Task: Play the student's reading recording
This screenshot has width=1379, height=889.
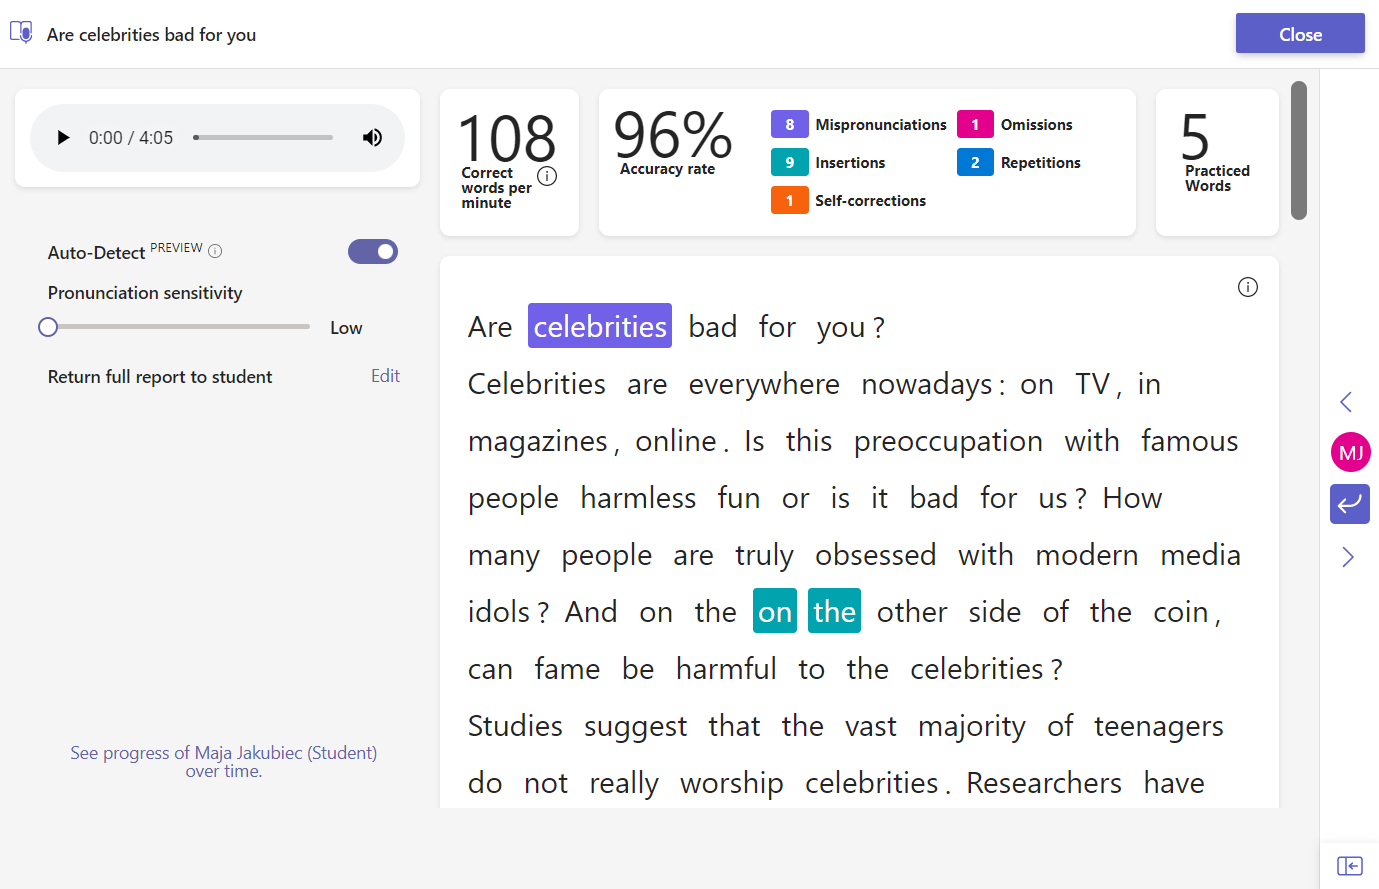Action: point(63,138)
